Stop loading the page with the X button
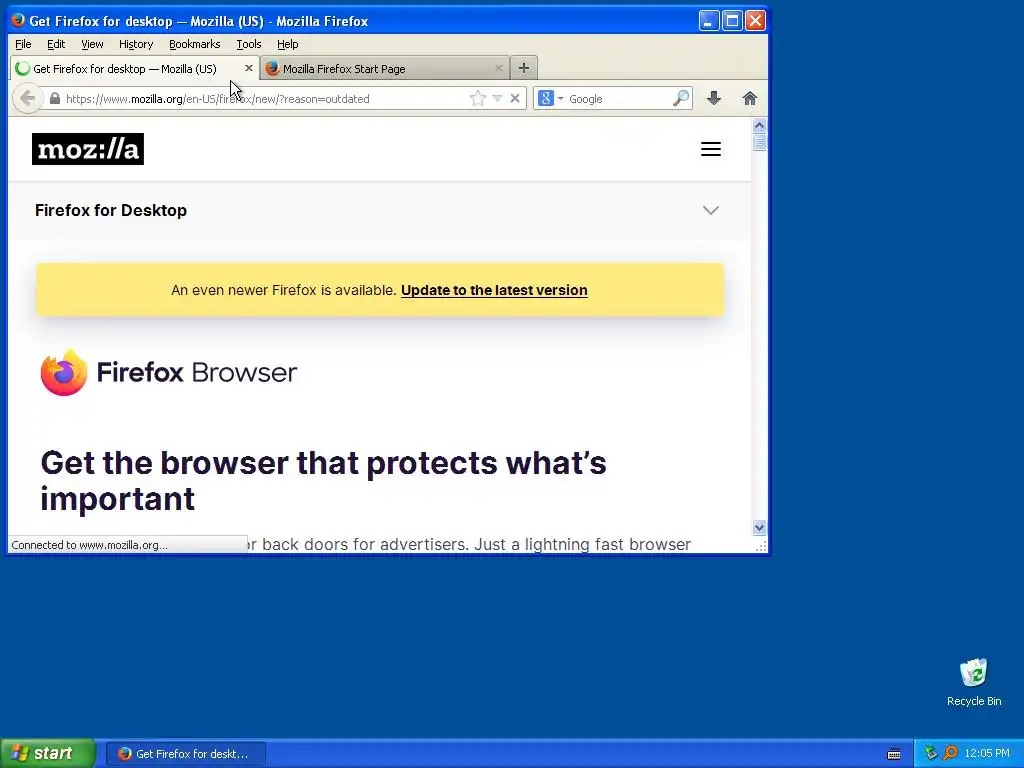Image resolution: width=1024 pixels, height=768 pixels. 515,99
